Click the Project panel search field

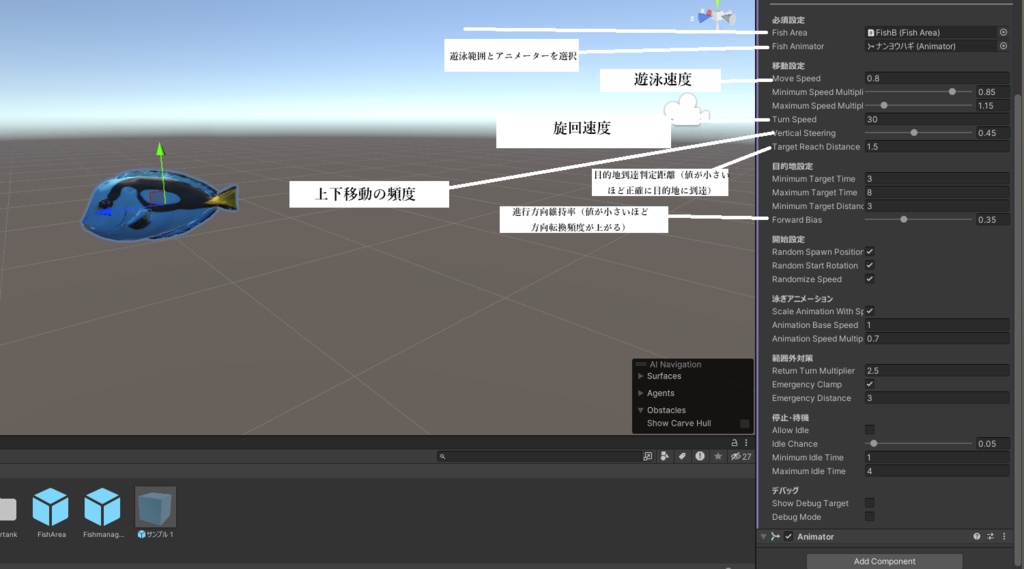click(x=537, y=457)
